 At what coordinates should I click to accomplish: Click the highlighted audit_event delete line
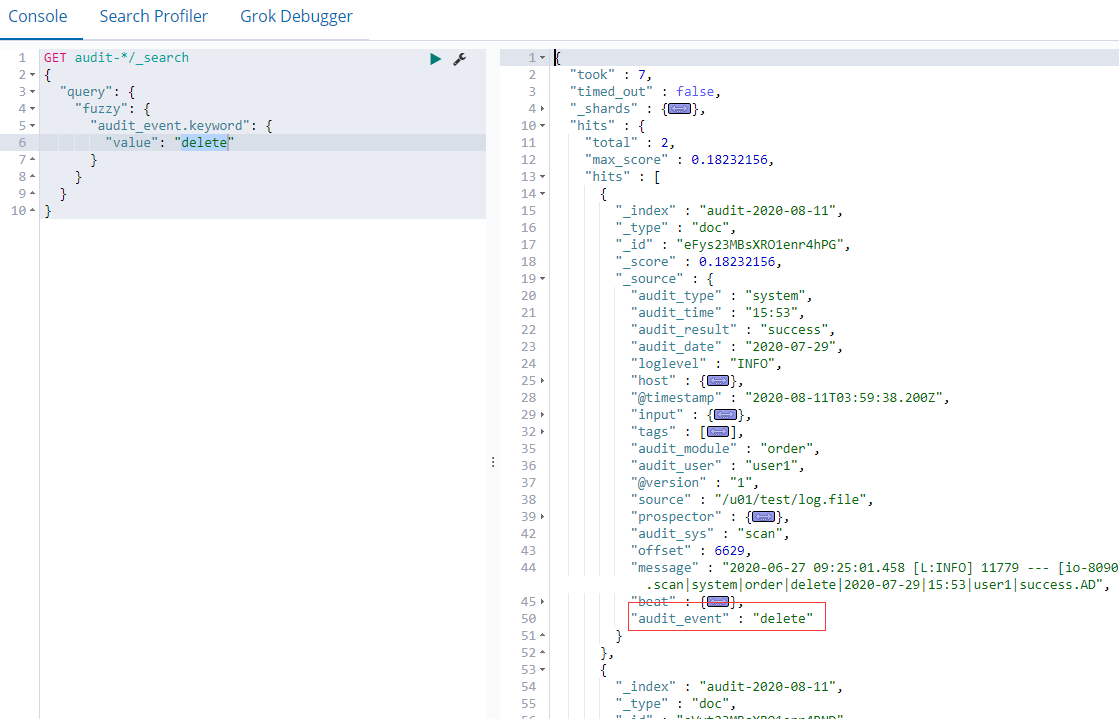pyautogui.click(x=726, y=617)
